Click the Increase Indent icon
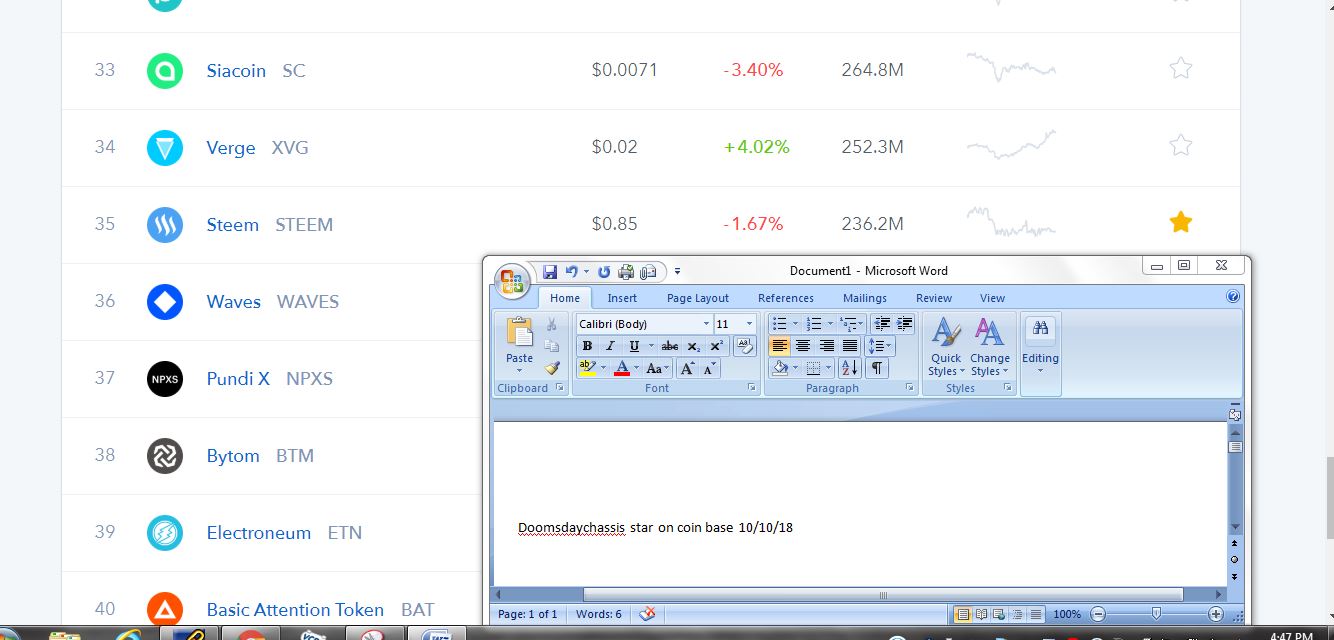Image resolution: width=1334 pixels, height=640 pixels. (x=904, y=324)
